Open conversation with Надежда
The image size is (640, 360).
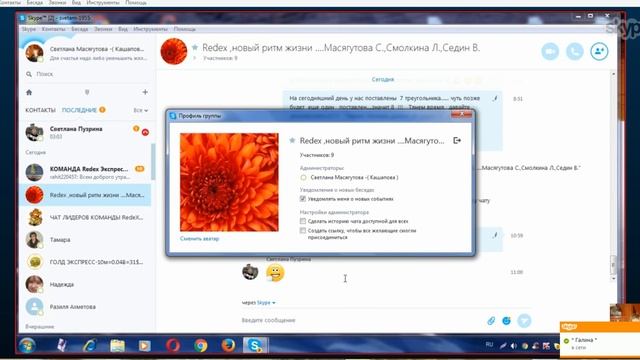(84, 284)
